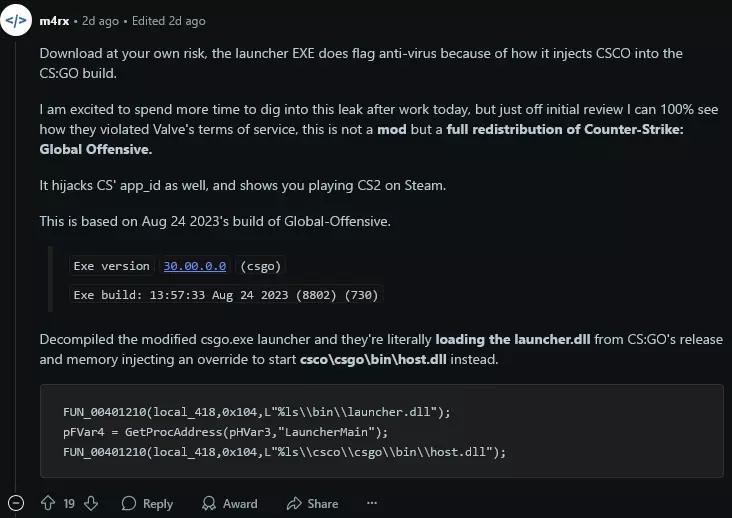Screen dimensions: 732x518
Task: Click the Share button label
Action: (x=323, y=504)
